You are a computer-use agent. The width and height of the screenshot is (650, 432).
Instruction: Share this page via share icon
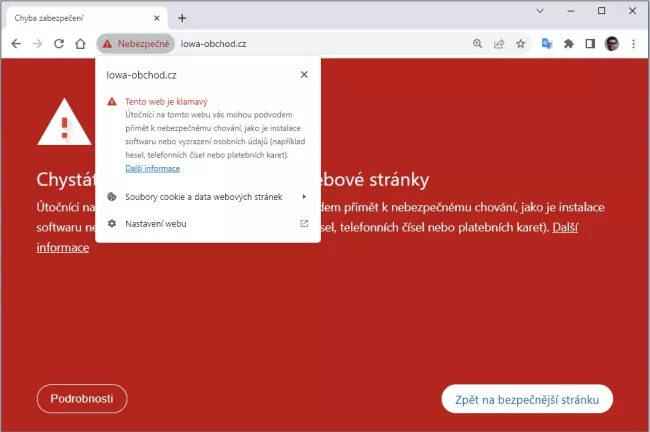tap(499, 44)
